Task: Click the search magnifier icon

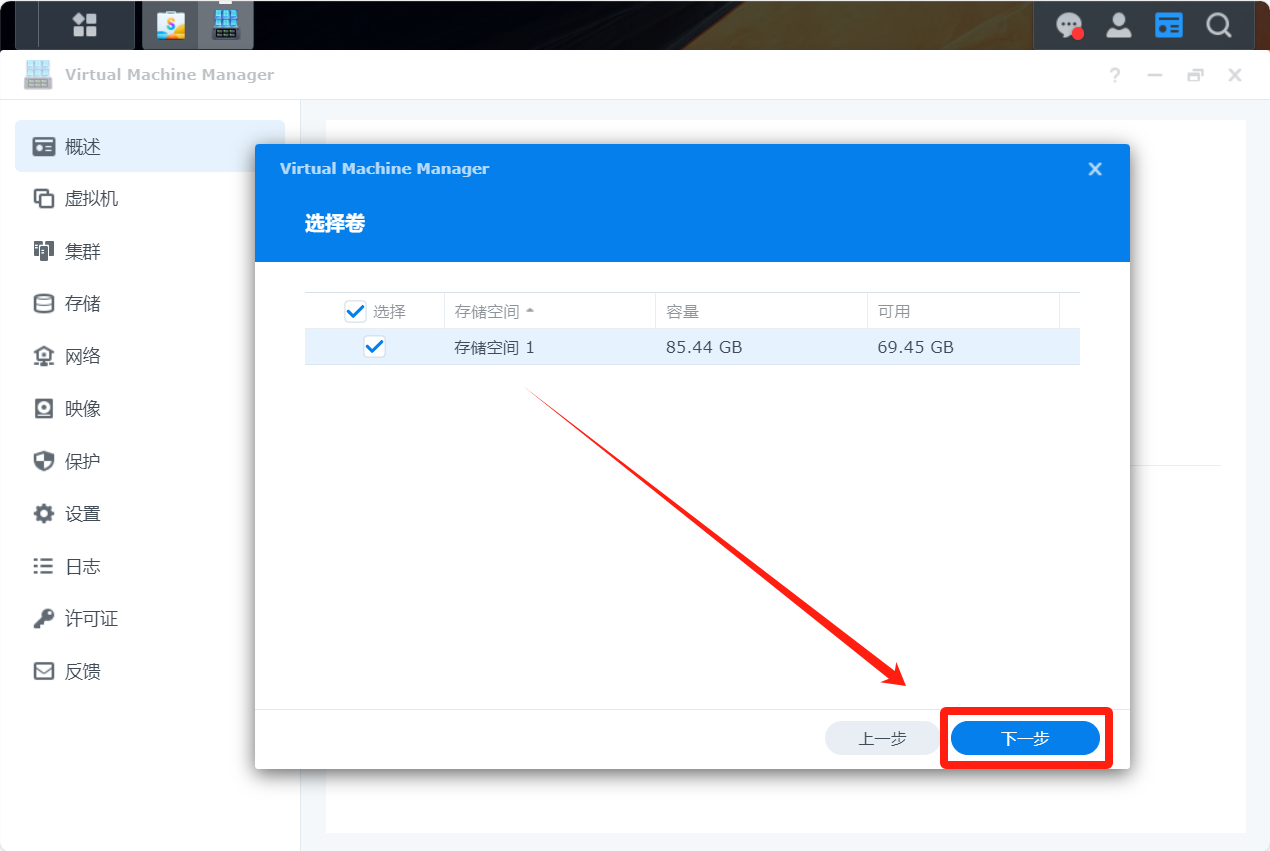Action: (1218, 25)
